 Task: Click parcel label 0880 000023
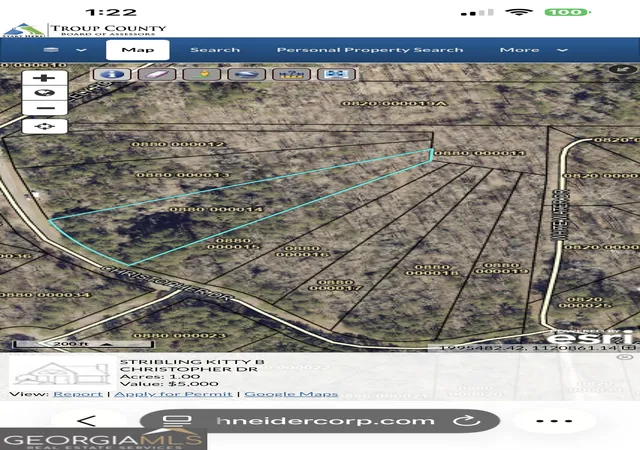(x=180, y=336)
